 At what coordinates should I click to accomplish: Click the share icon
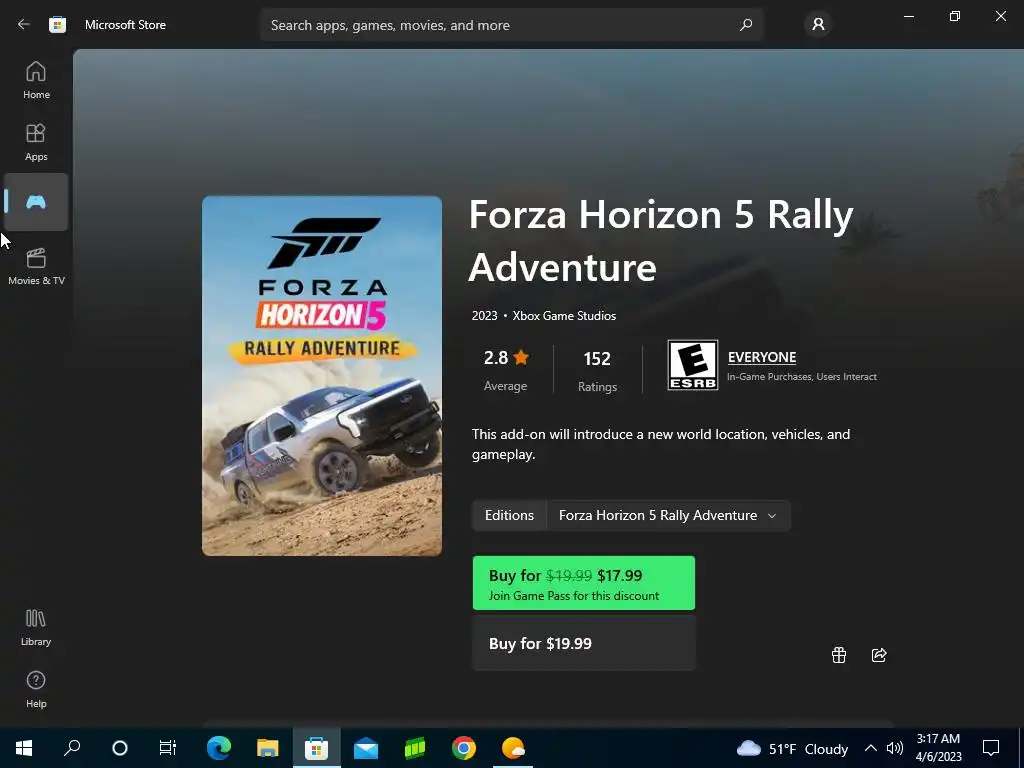[x=879, y=655]
